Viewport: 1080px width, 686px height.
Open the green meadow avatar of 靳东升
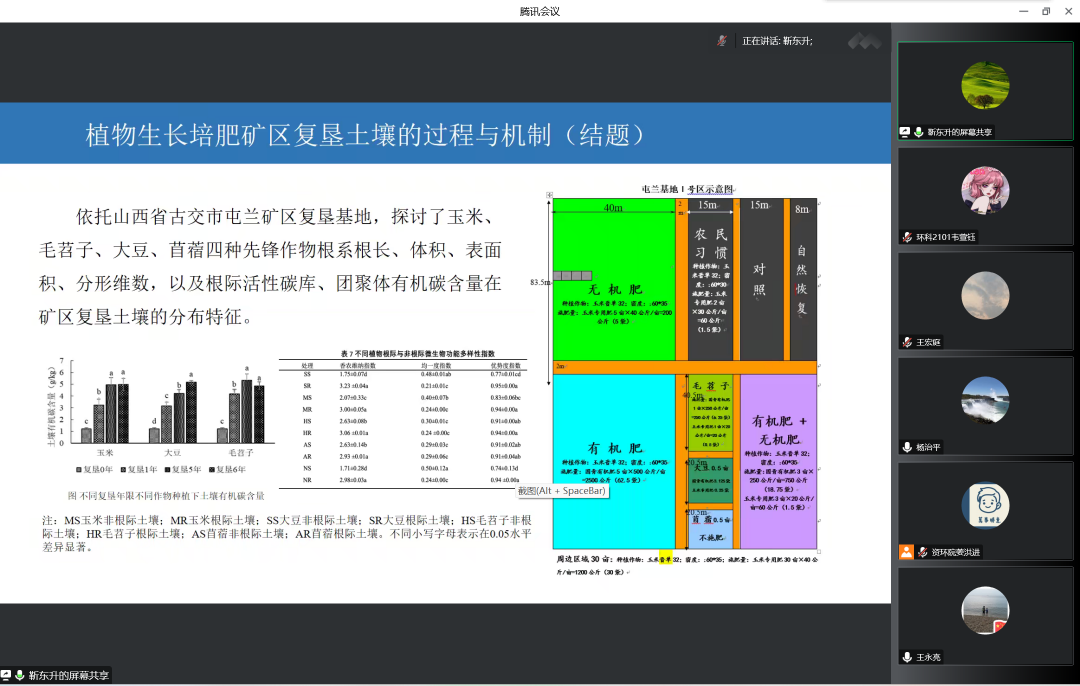pos(985,85)
